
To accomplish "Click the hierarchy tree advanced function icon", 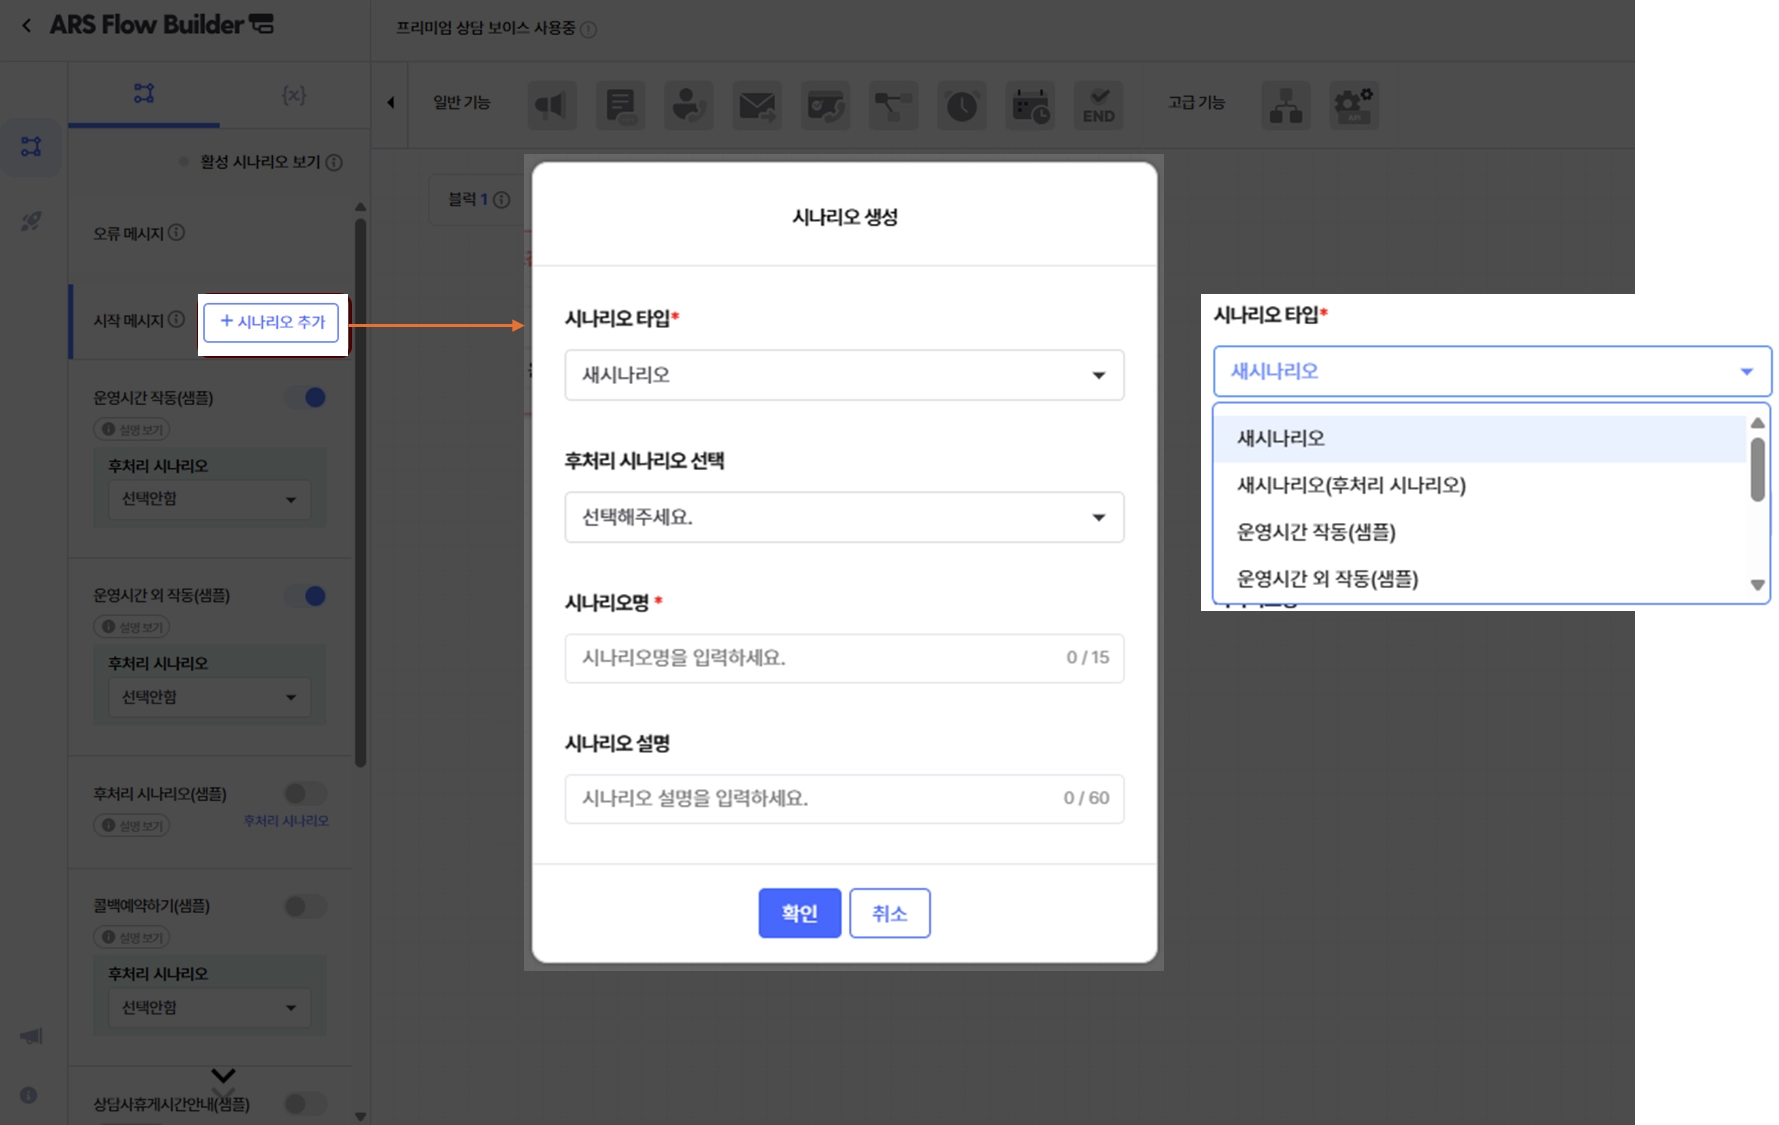I will pos(1286,105).
